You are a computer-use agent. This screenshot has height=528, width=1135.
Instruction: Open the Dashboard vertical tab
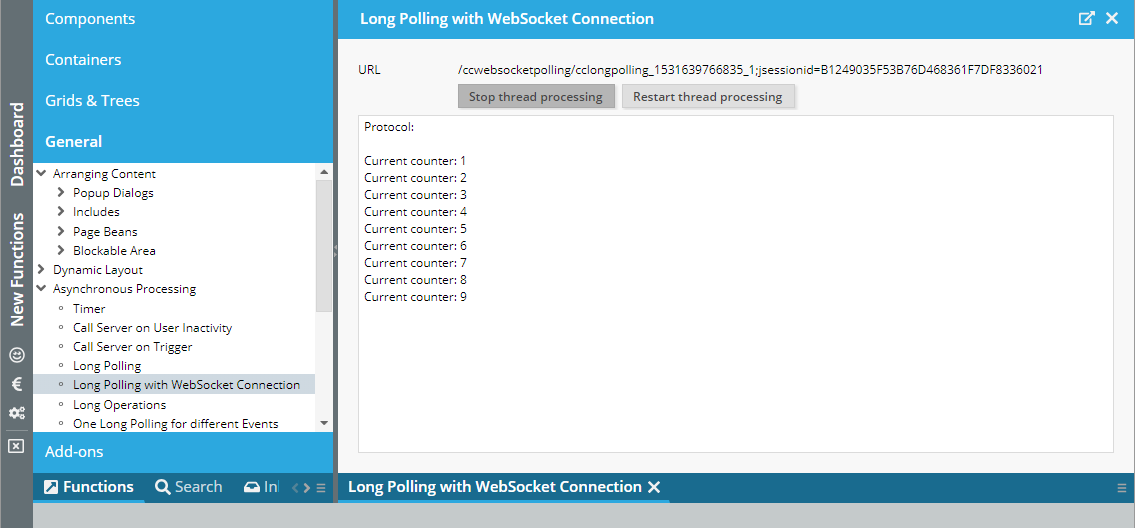pos(16,145)
